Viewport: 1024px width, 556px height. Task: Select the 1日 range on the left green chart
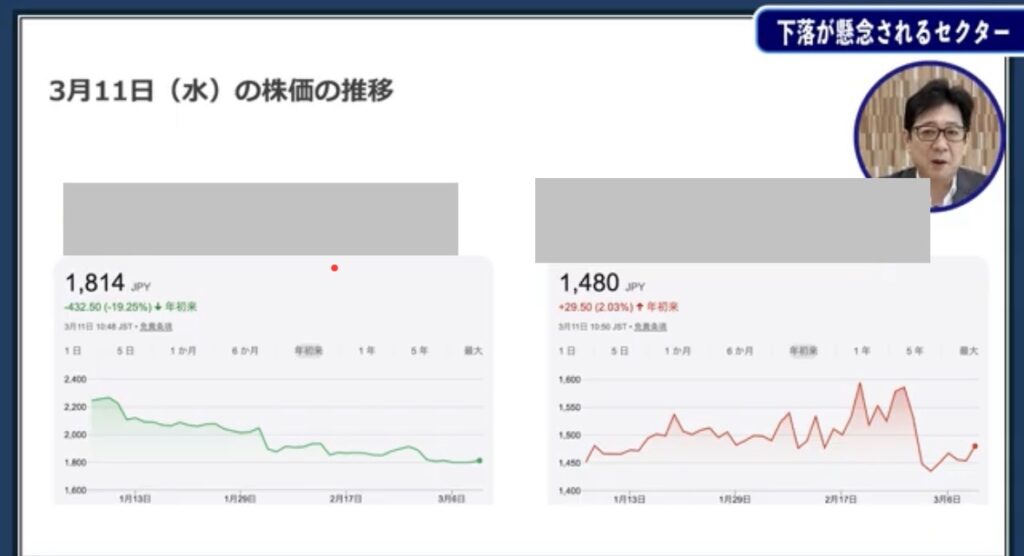click(x=73, y=351)
